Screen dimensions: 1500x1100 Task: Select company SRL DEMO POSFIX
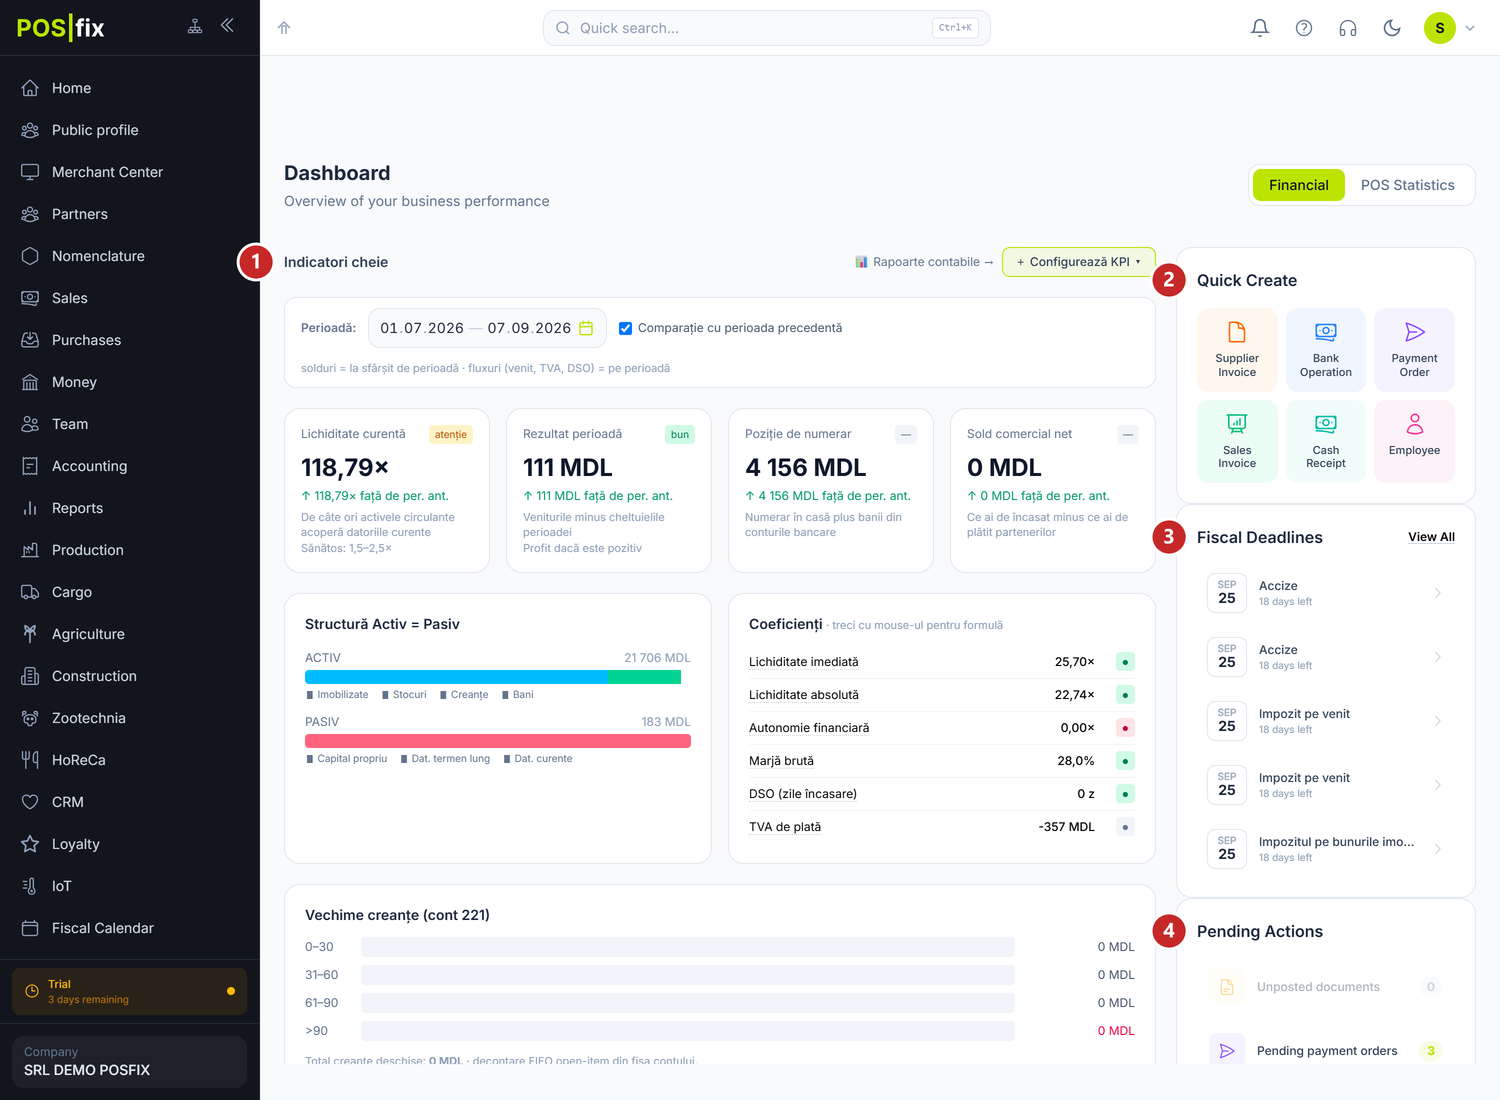(130, 1061)
